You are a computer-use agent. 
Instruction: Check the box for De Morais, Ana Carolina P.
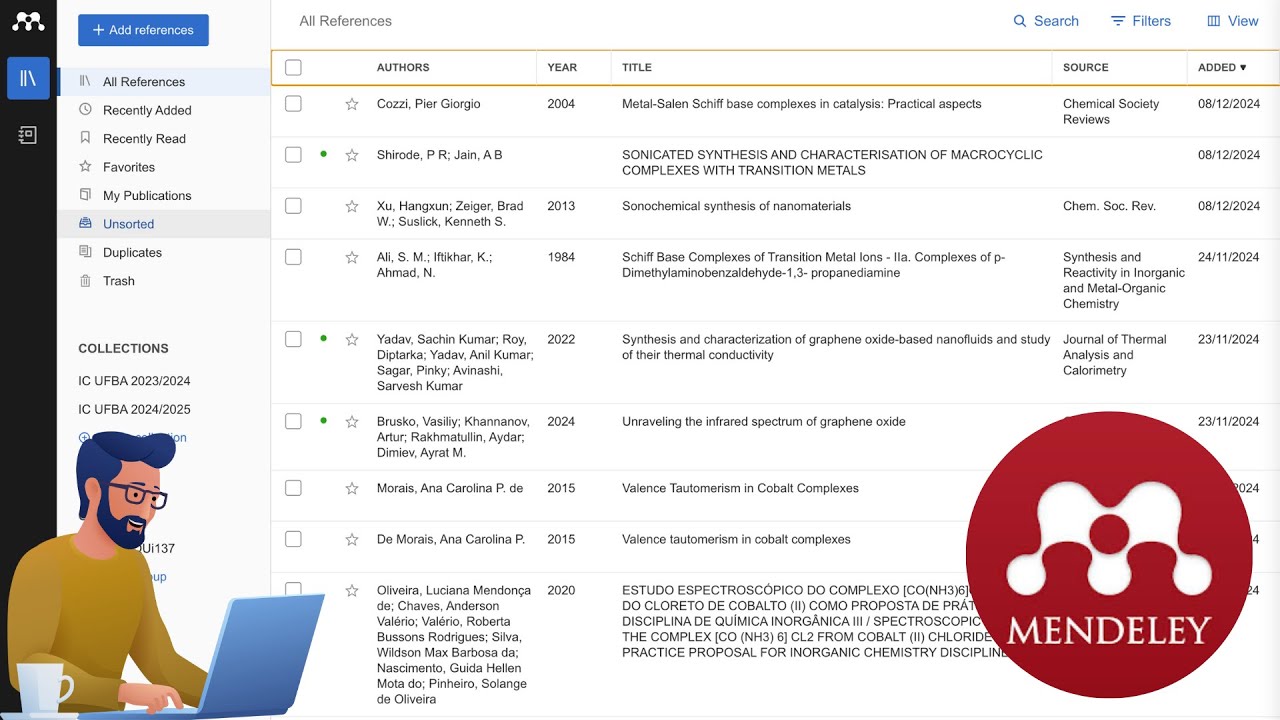[x=293, y=539]
